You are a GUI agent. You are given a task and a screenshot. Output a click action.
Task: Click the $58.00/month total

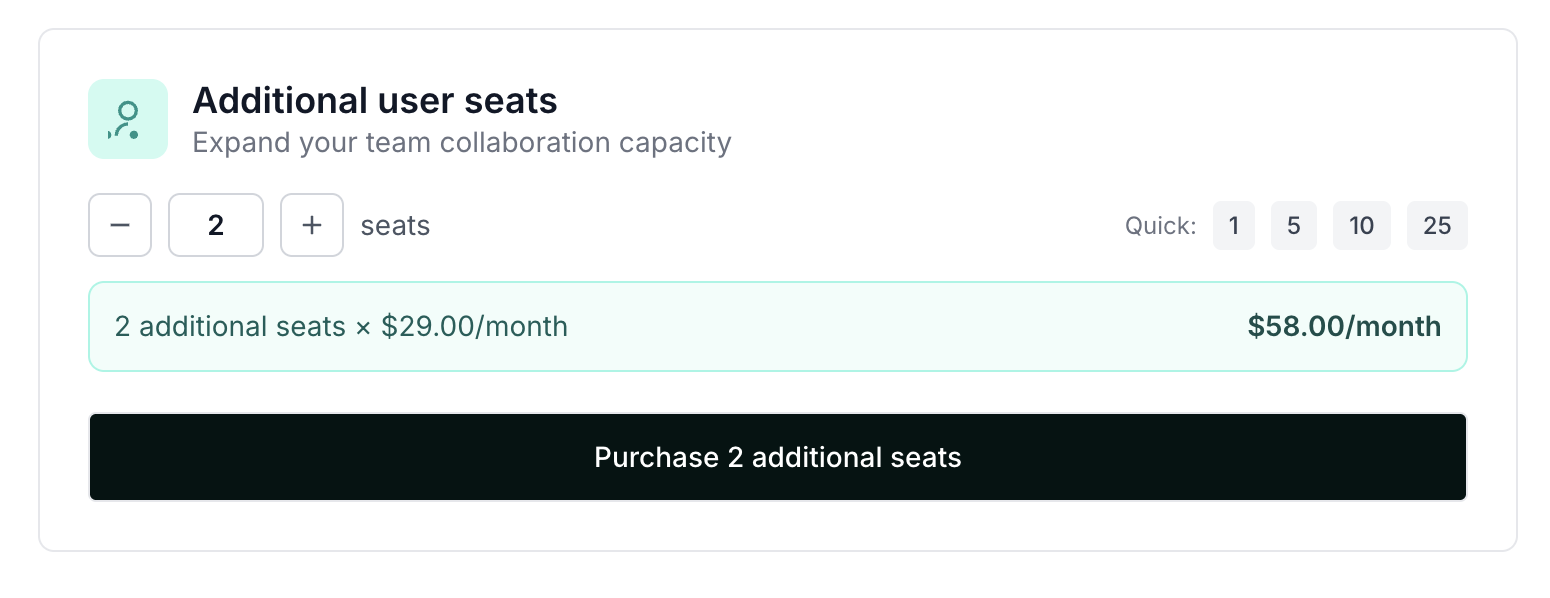1344,326
